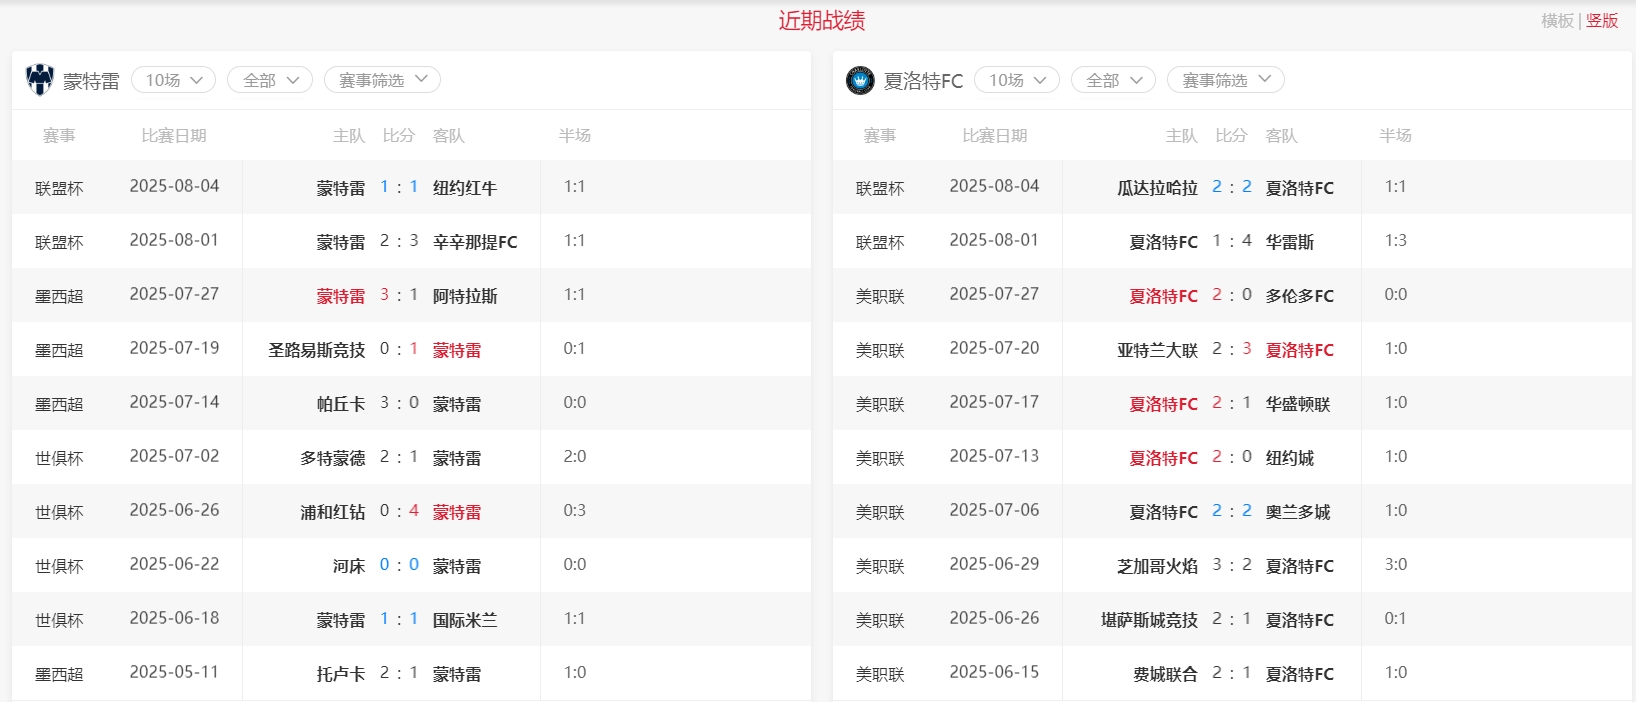Select the 芝加哥火焰 team link

click(1157, 566)
